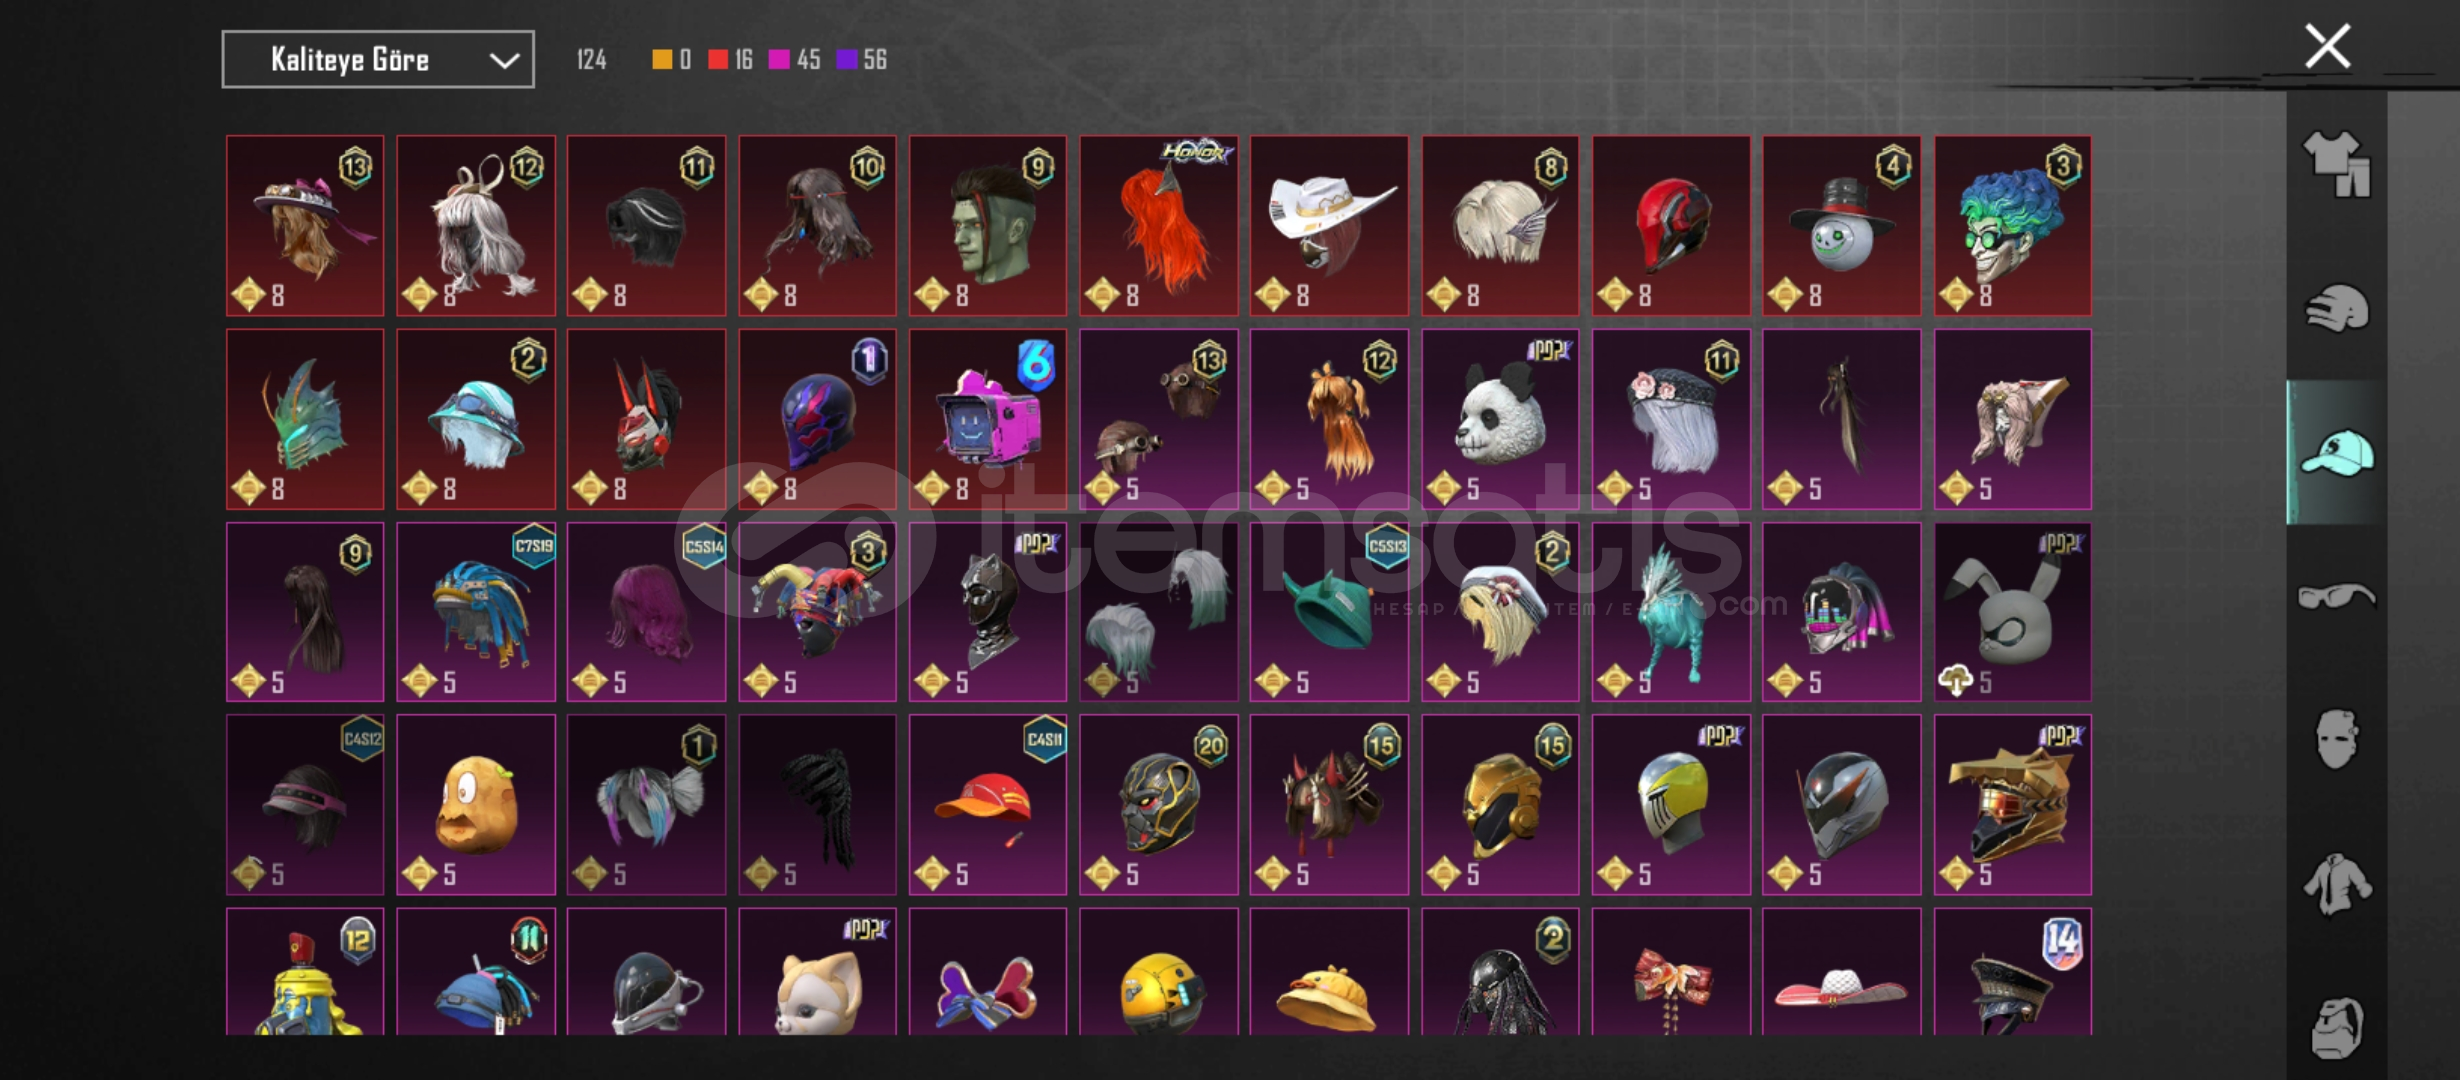
Task: Select the grey bunny mask with download icon
Action: coord(2012,612)
